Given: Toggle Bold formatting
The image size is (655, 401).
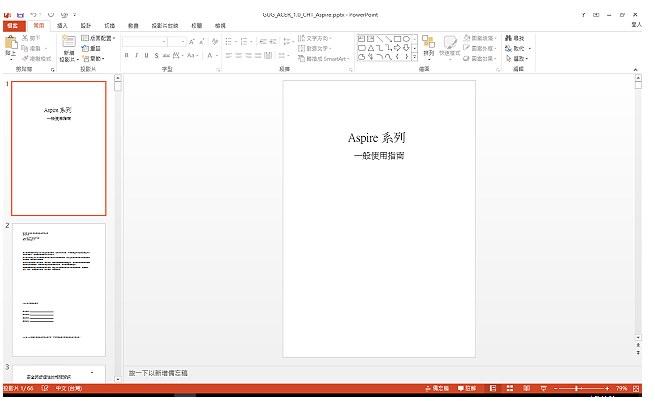Looking at the screenshot, I should click(x=127, y=55).
